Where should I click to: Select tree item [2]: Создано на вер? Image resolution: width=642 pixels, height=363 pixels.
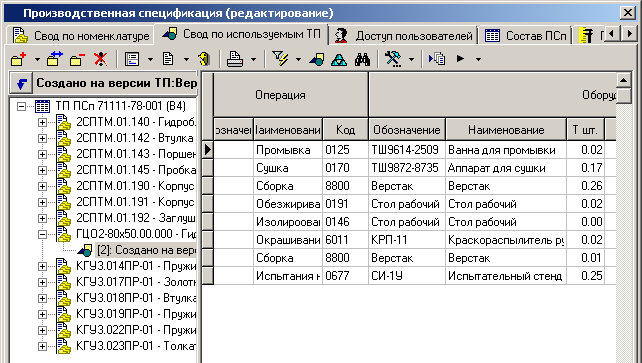(146, 250)
